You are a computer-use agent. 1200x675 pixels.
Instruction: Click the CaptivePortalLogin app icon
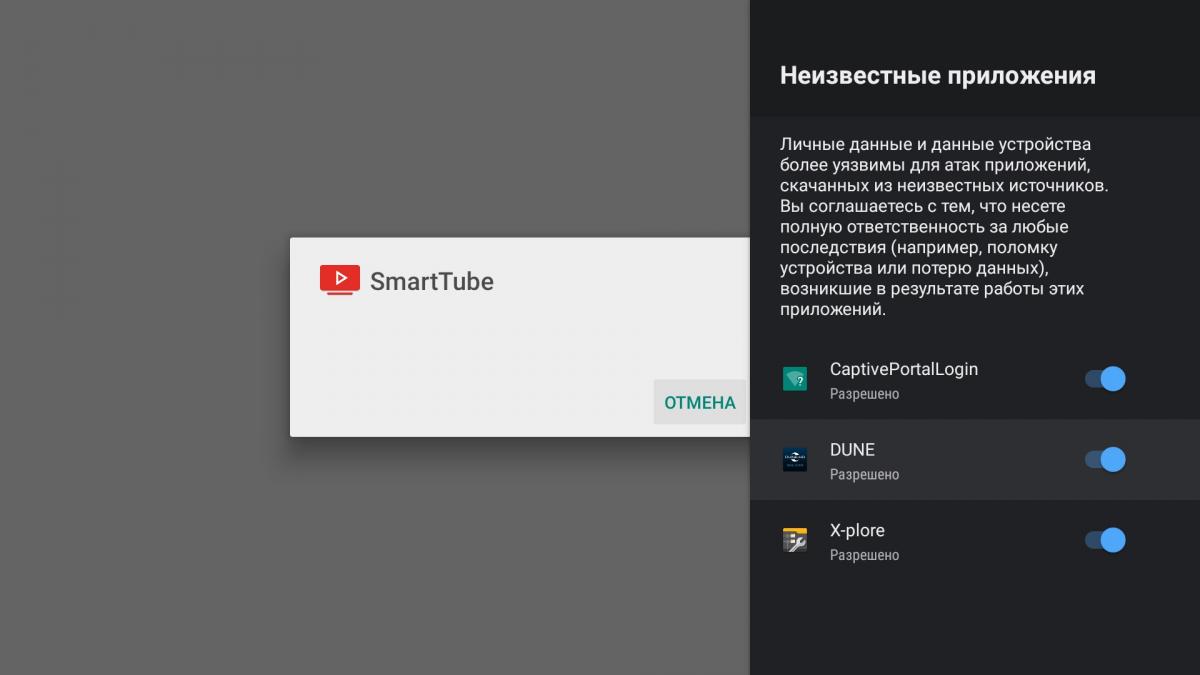[x=795, y=379]
